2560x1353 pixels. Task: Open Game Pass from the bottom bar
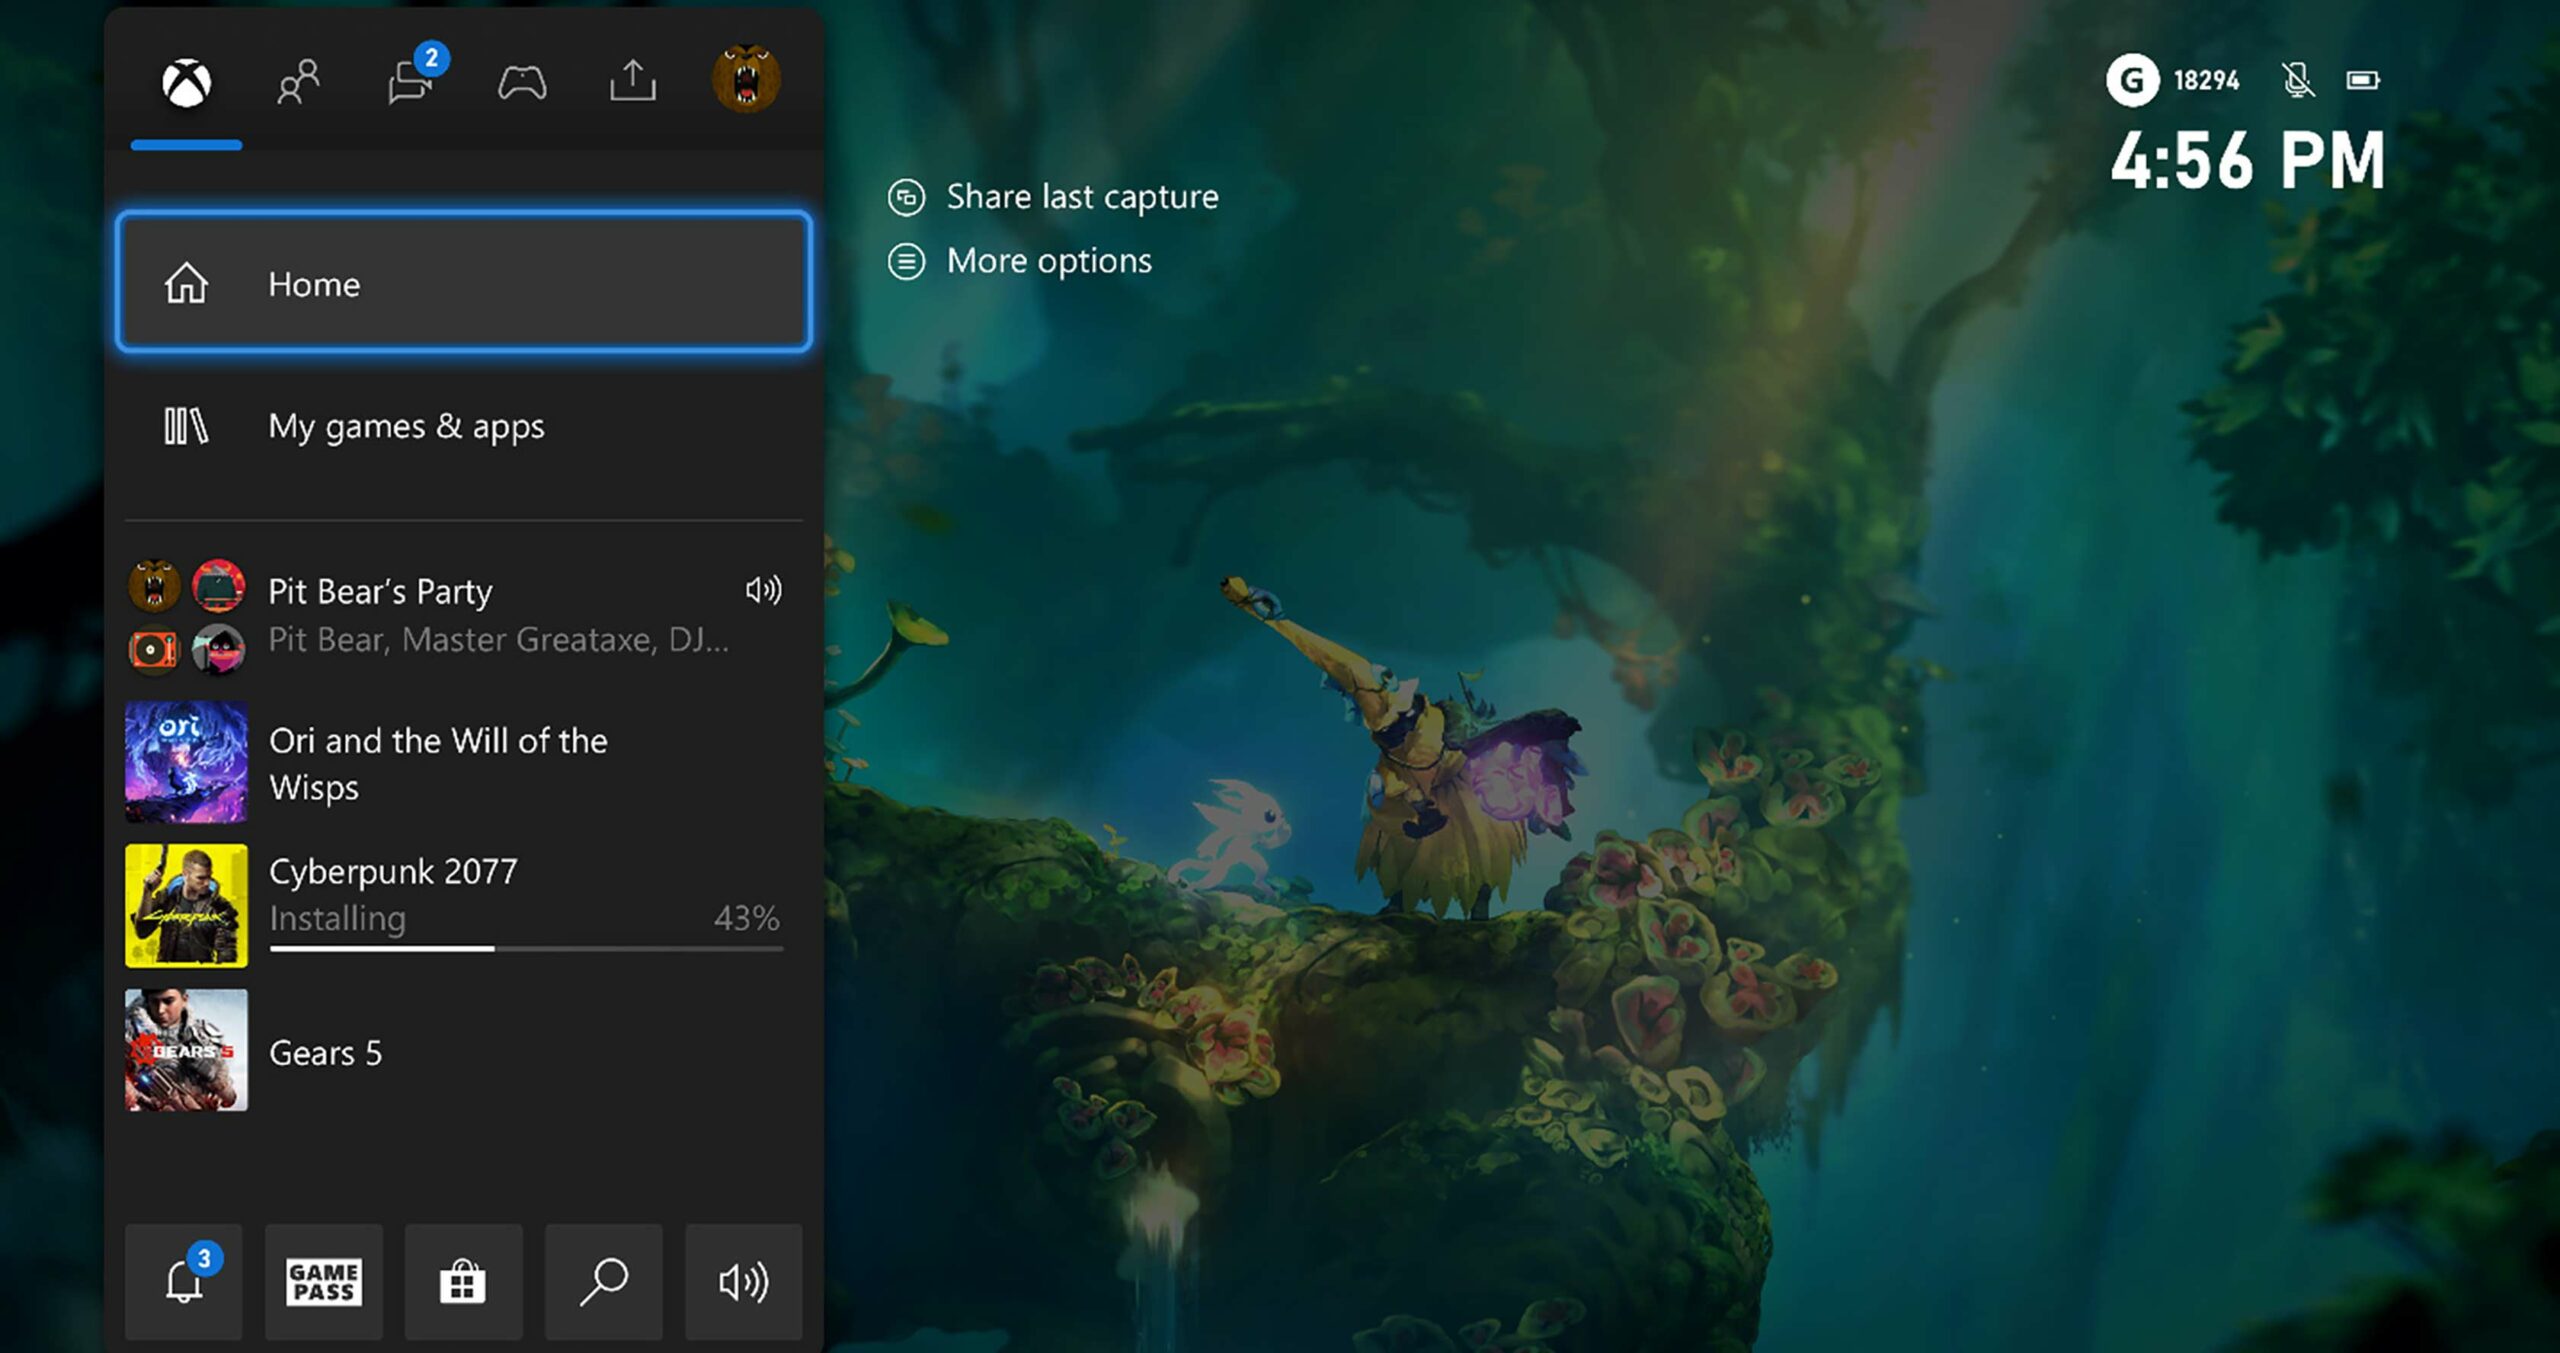coord(323,1281)
